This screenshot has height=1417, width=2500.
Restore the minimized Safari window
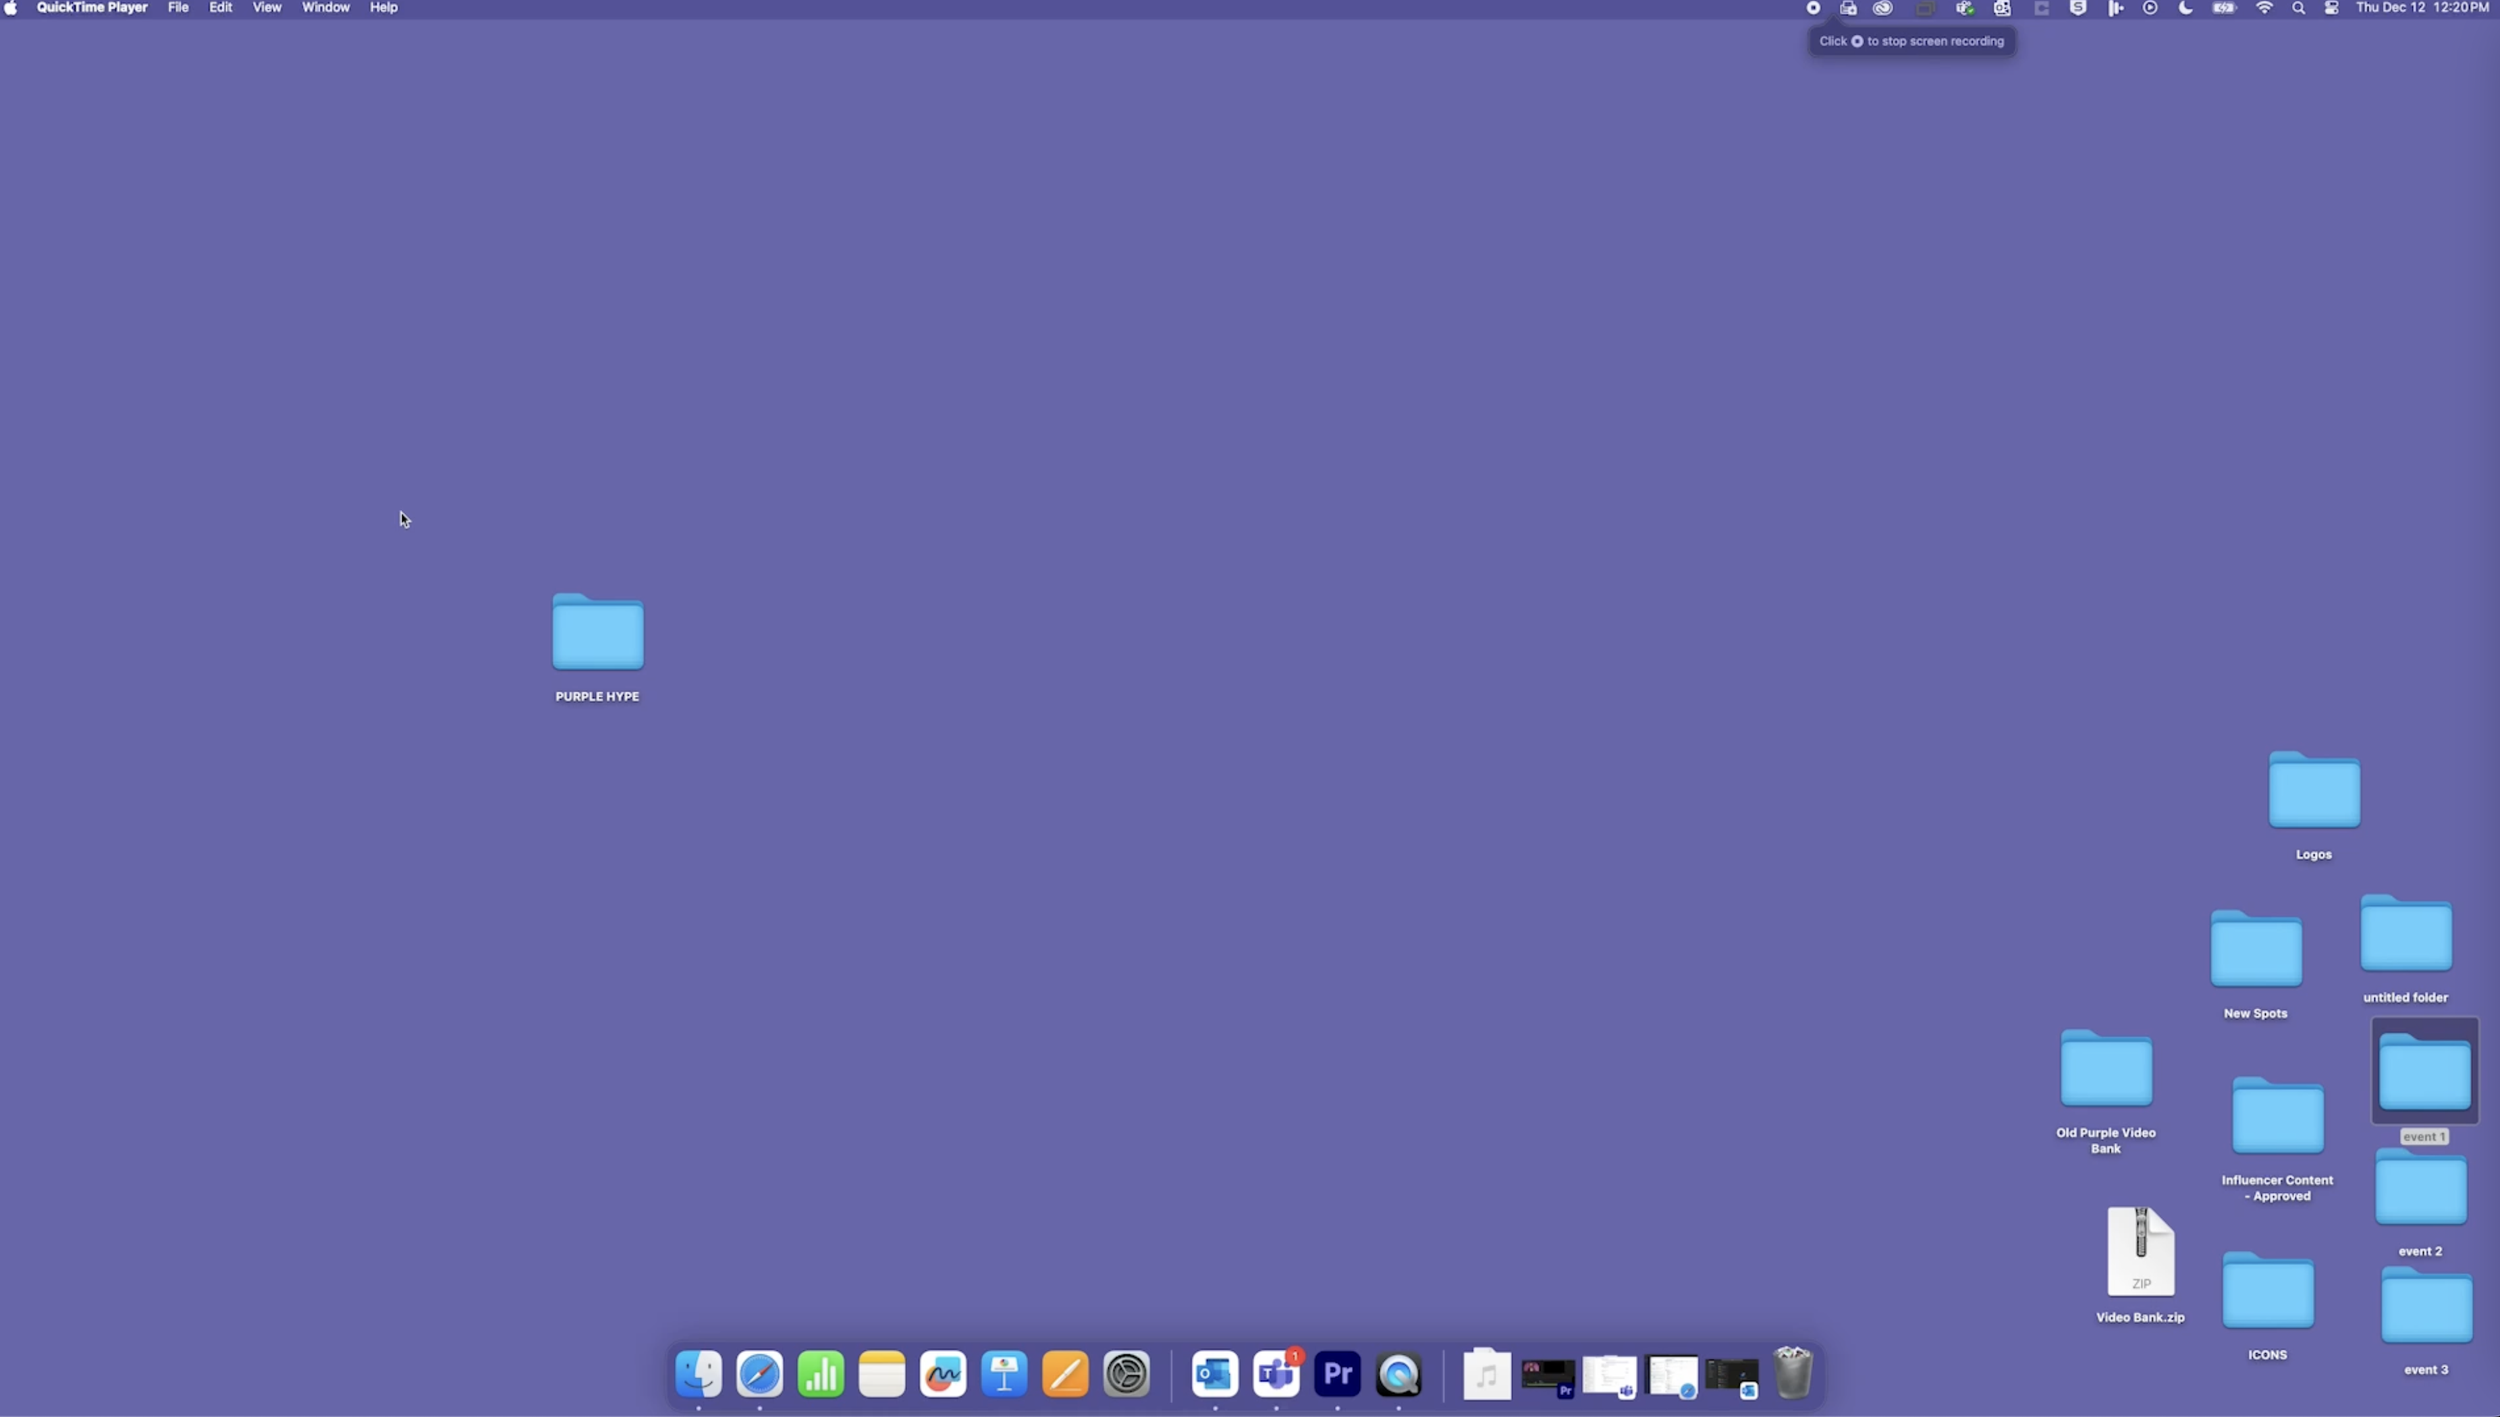pos(1671,1376)
